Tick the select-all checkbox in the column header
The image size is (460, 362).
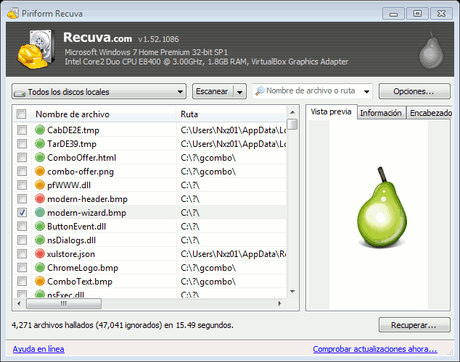tap(21, 114)
